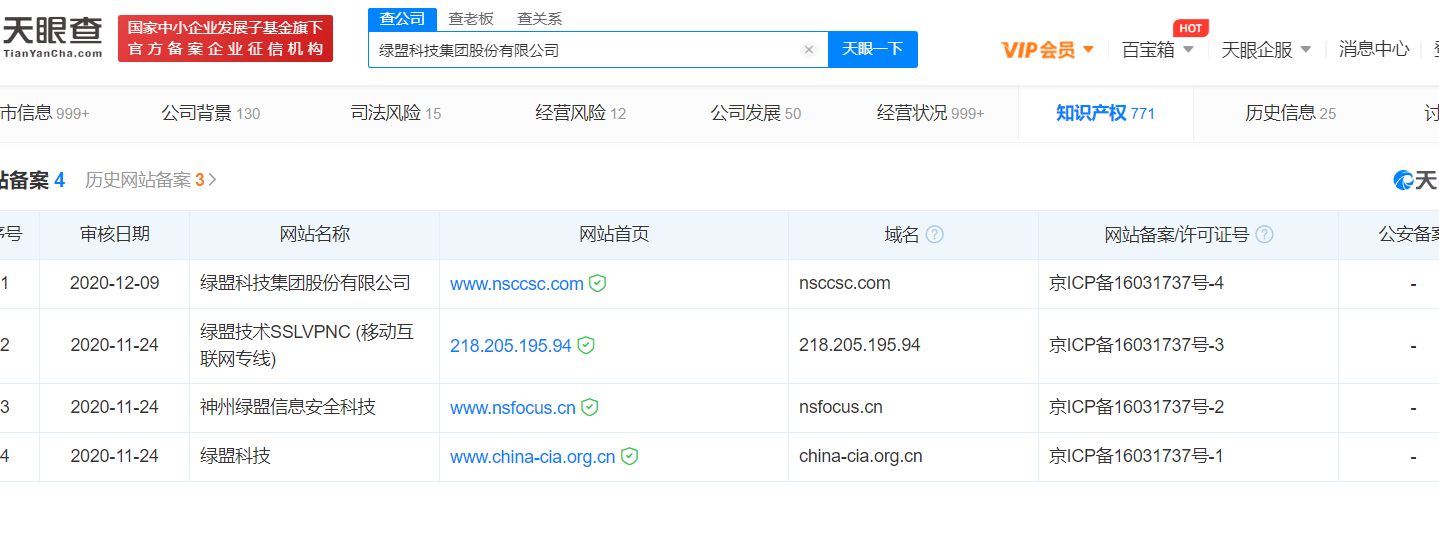Click the site name 绿盟科技 in row 4
The height and width of the screenshot is (548, 1439).
pos(235,456)
